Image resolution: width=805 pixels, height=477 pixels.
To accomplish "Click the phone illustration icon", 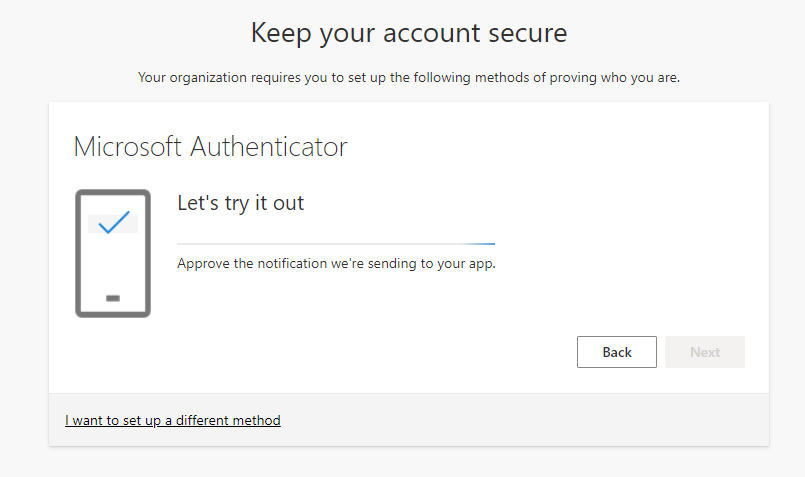I will point(113,254).
